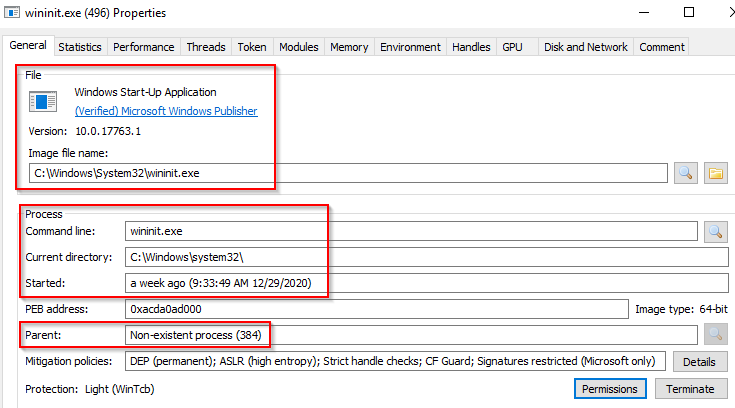Click the Terminate button
The width and height of the screenshot is (735, 408).
coord(690,388)
